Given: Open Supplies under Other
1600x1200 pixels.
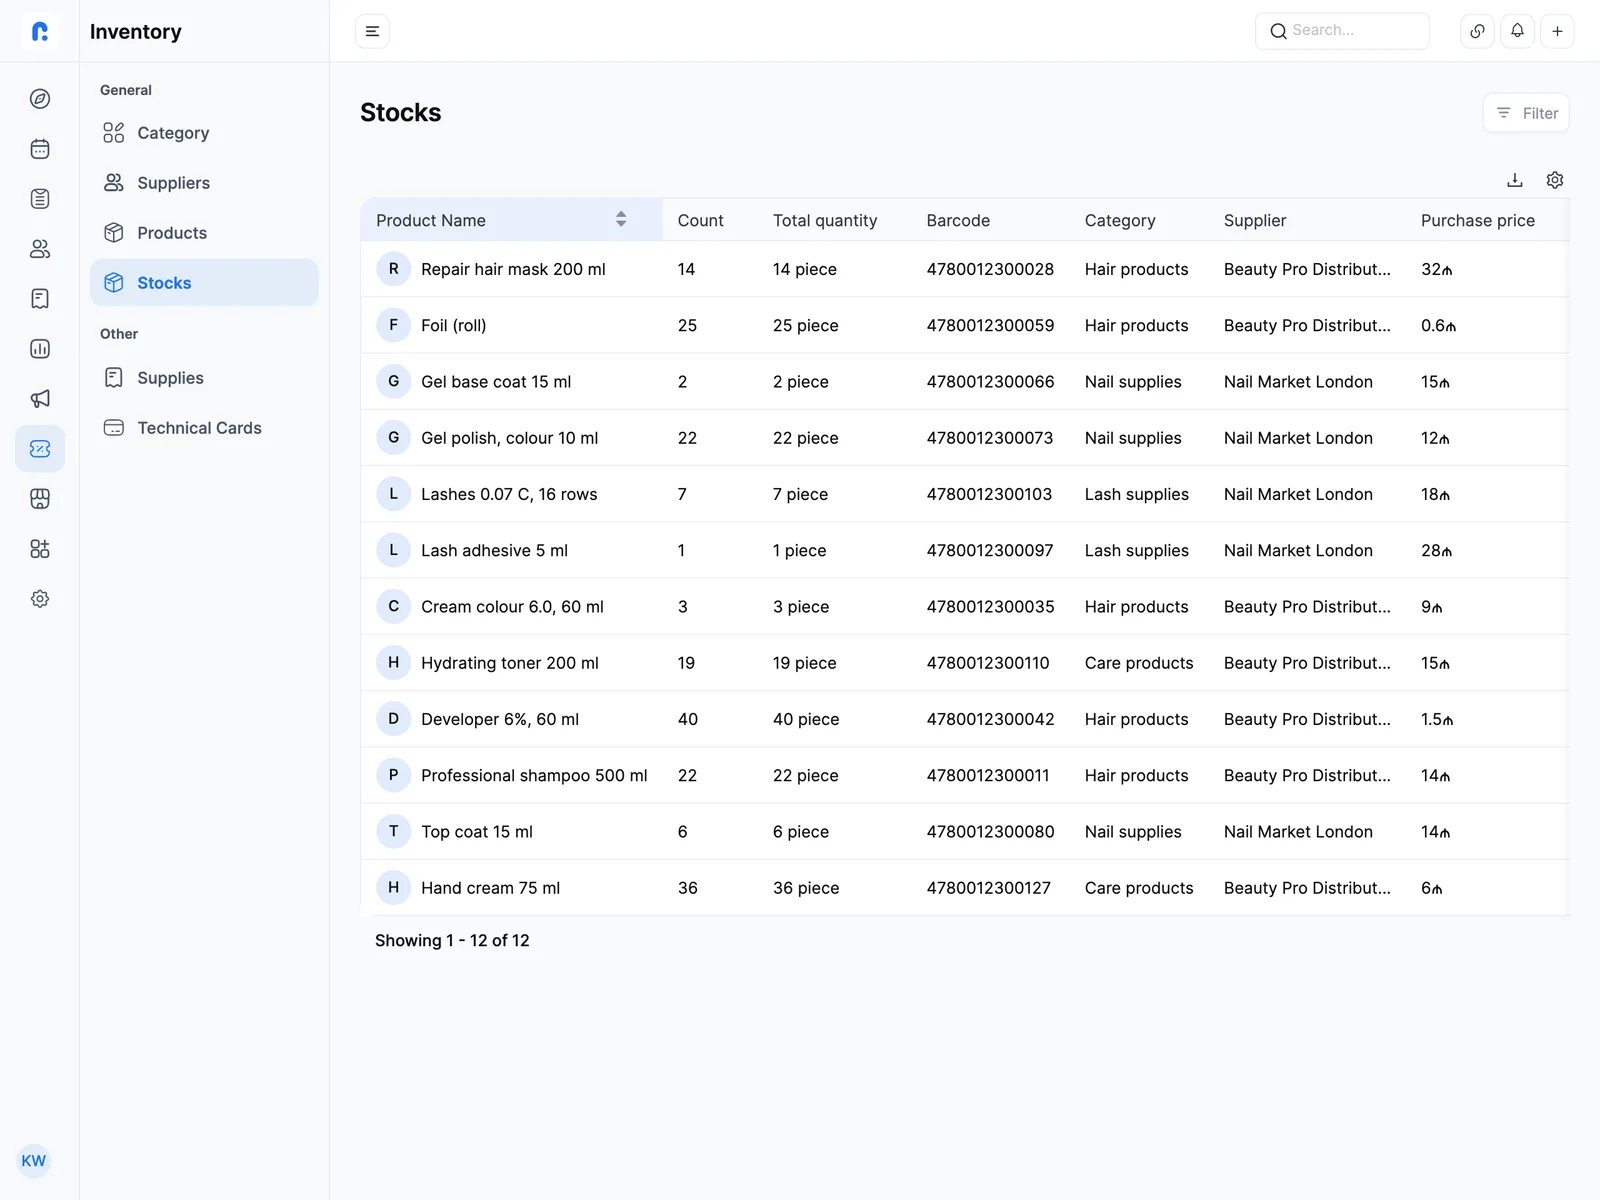Looking at the screenshot, I should pyautogui.click(x=204, y=378).
